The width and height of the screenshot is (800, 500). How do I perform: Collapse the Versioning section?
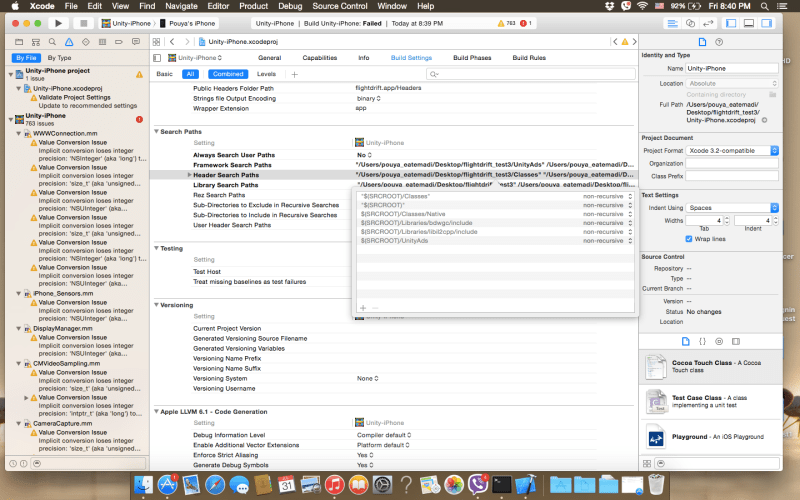click(x=156, y=305)
